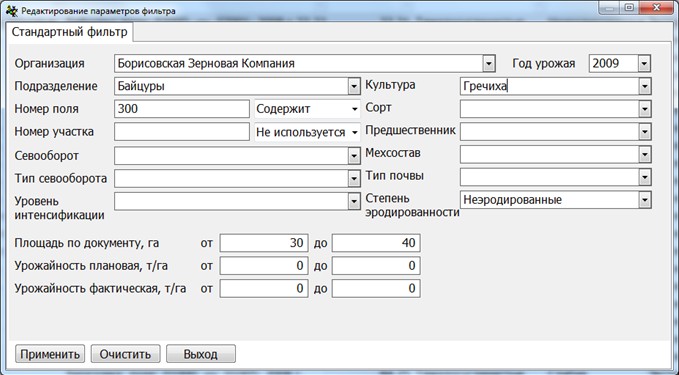This screenshot has width=679, height=375.
Task: Click the empty Номер участка input field
Action: pyautogui.click(x=182, y=132)
